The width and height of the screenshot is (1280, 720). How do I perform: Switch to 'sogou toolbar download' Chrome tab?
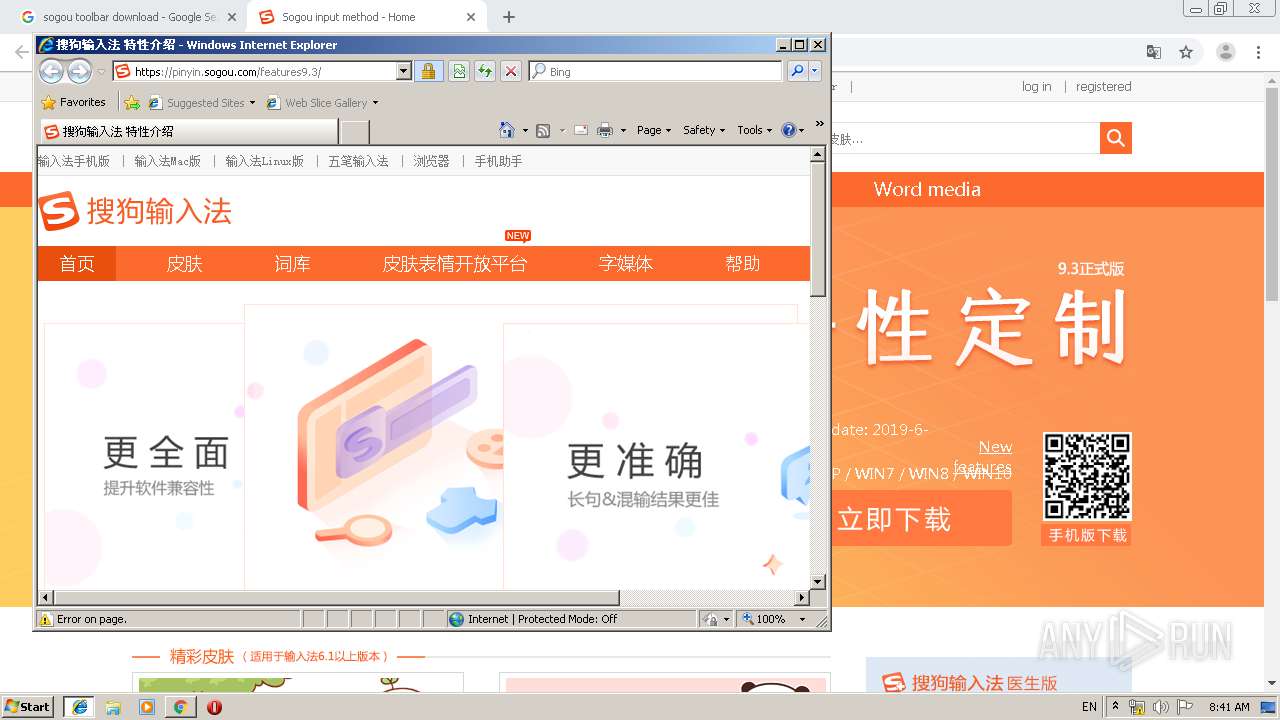[x=128, y=17]
